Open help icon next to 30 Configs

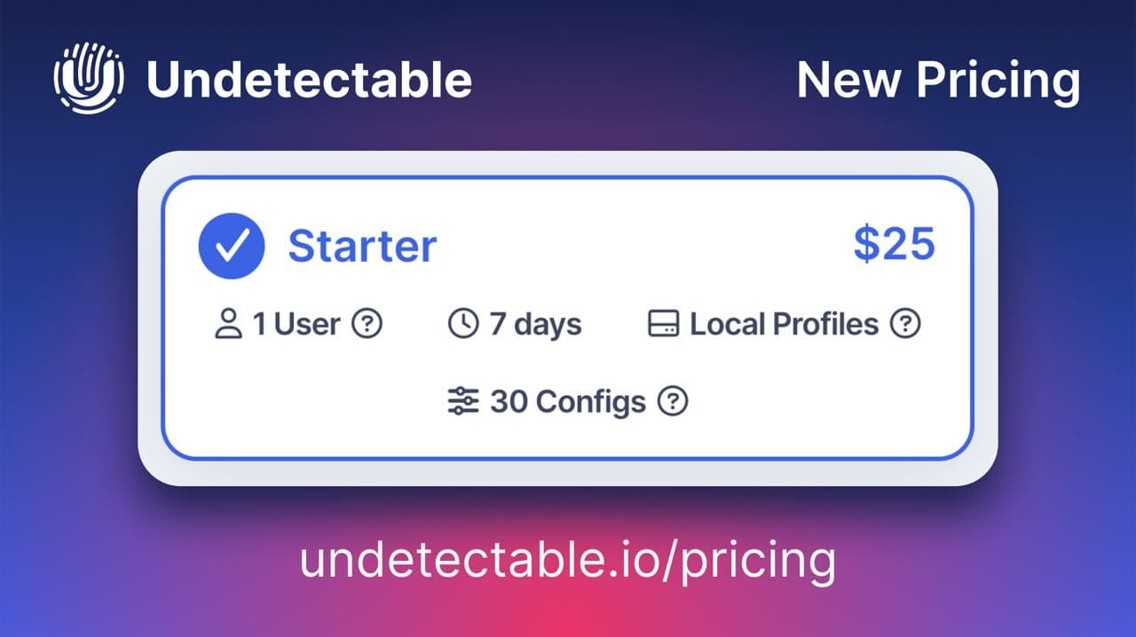pos(672,401)
